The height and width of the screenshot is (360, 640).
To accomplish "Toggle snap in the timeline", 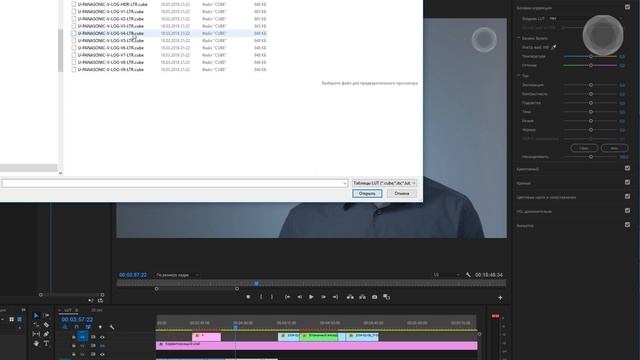I will 76,327.
